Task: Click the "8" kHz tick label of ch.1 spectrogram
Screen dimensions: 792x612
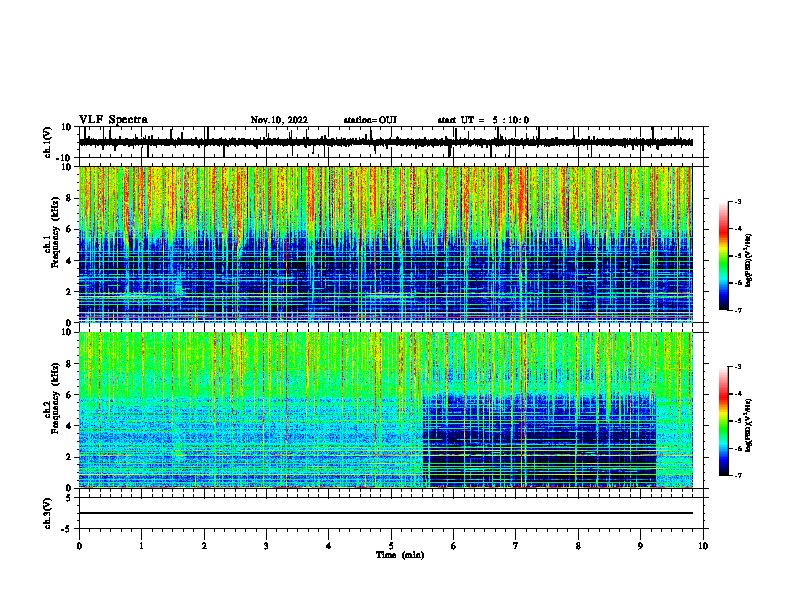Action: (69, 198)
